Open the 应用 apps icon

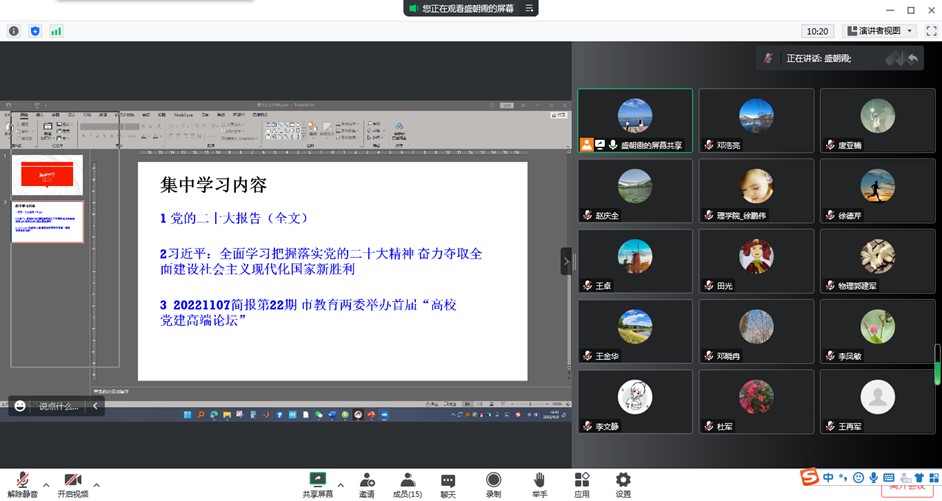pyautogui.click(x=582, y=484)
